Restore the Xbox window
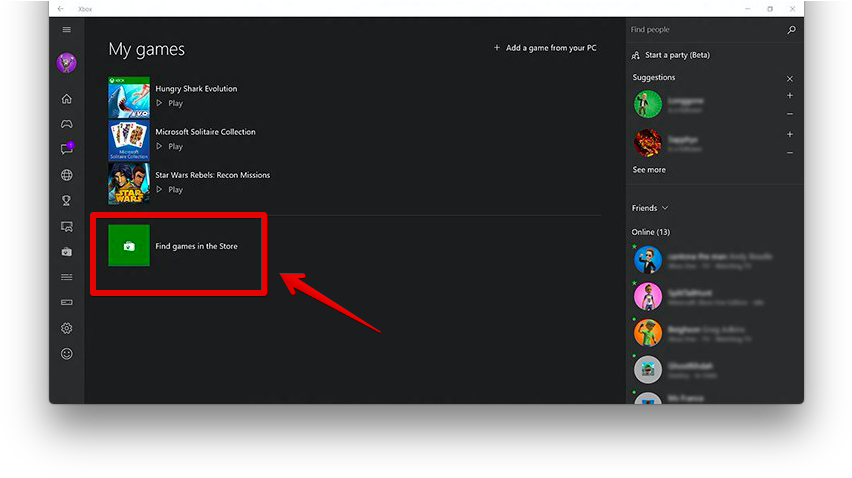This screenshot has width=852, height=478. [770, 9]
